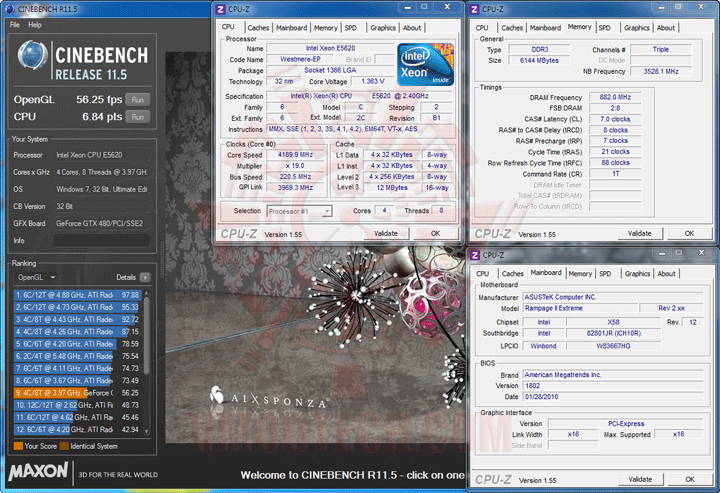Click the BIOS version 1802 field
720x493 pixels.
click(613, 386)
